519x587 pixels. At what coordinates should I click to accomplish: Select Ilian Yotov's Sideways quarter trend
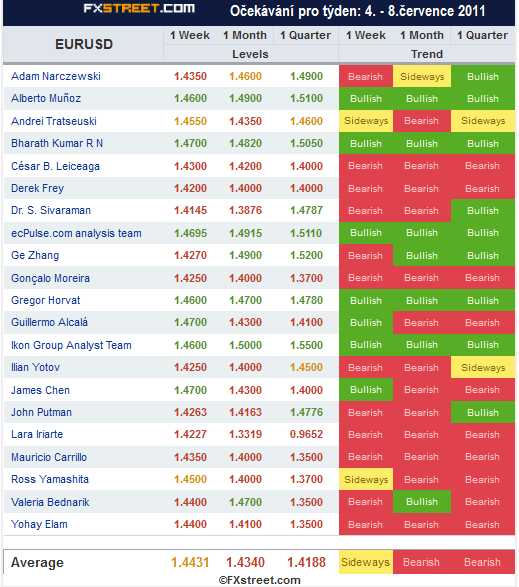click(x=483, y=367)
